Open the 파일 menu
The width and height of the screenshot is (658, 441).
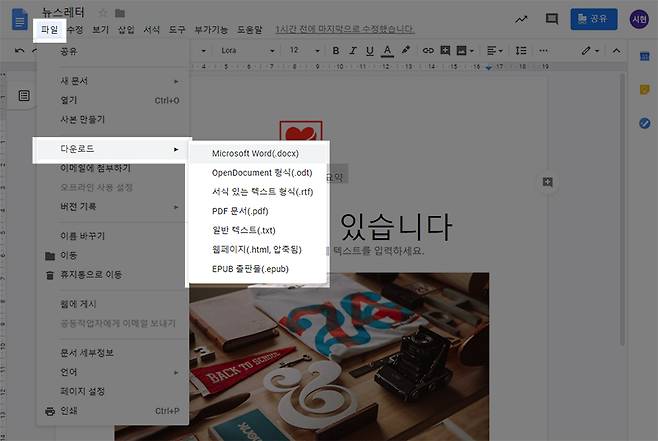pos(50,30)
